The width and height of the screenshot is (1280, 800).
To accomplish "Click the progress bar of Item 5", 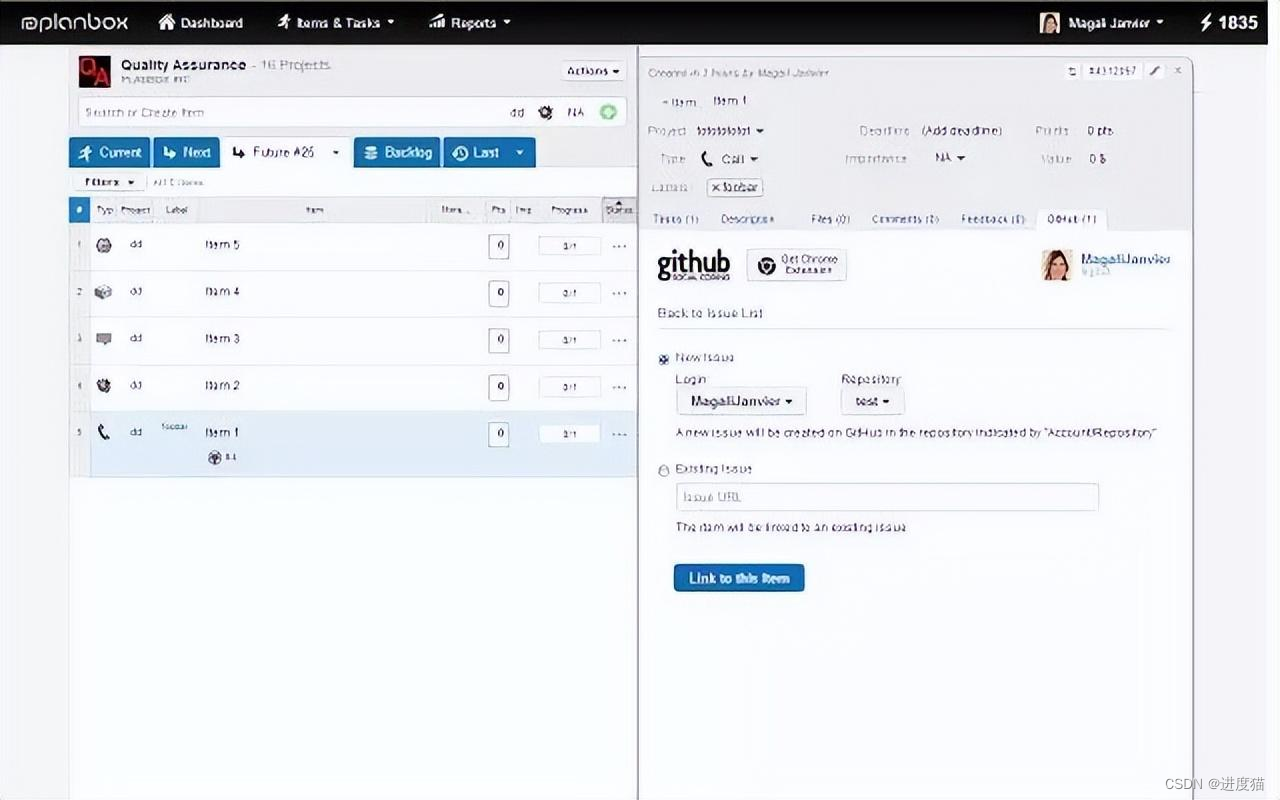I will point(569,246).
